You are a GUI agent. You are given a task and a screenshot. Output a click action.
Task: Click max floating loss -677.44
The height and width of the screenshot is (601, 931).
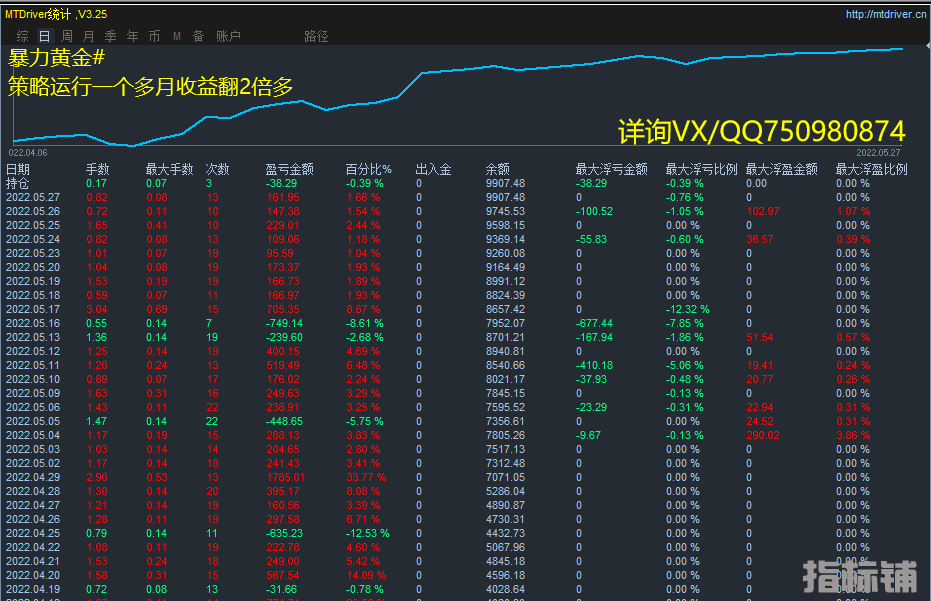594,323
